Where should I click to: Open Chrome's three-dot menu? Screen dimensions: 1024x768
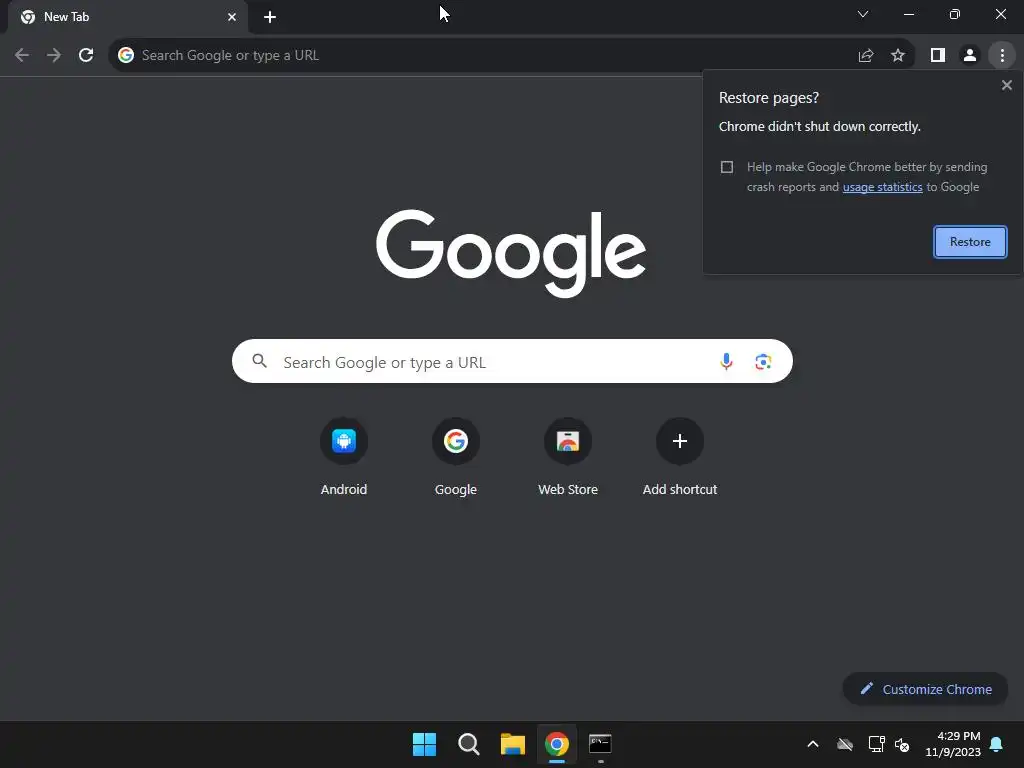[x=1002, y=56]
